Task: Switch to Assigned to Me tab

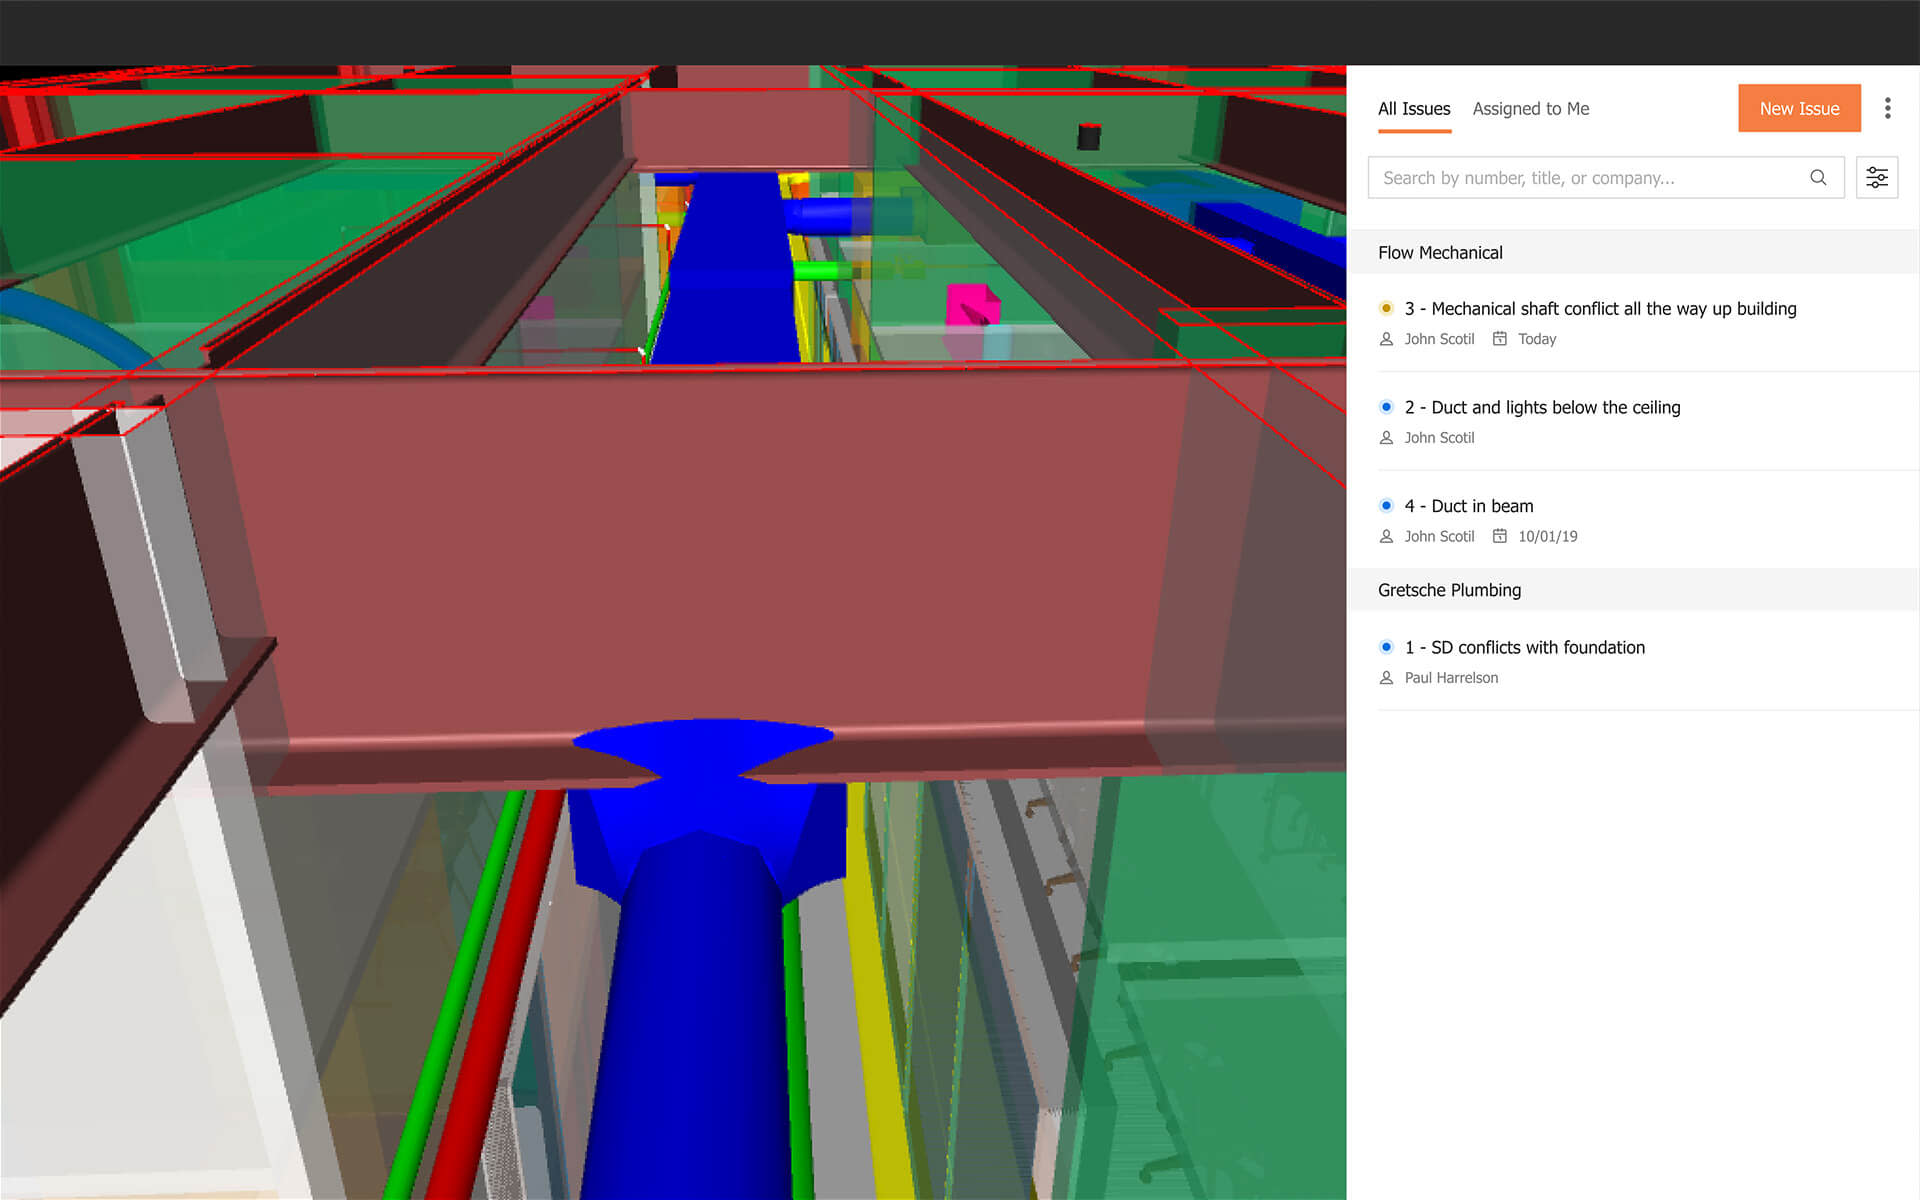Action: [1531, 109]
